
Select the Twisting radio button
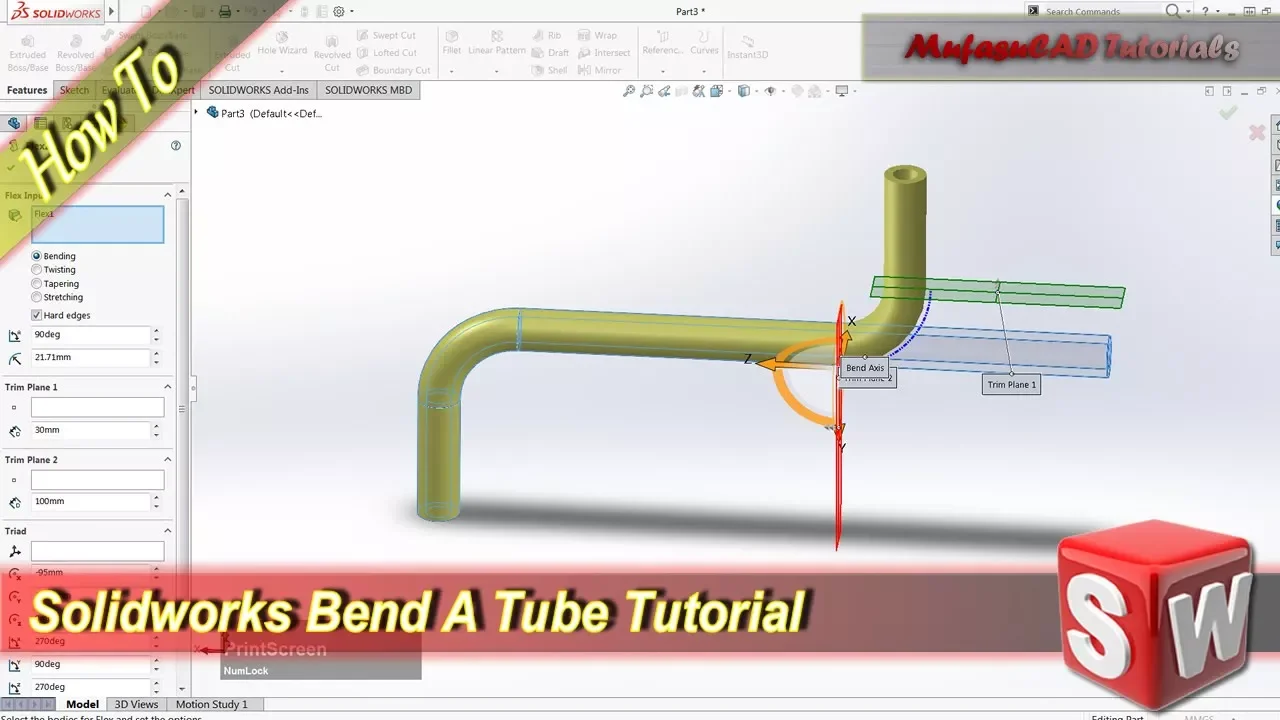pyautogui.click(x=37, y=270)
